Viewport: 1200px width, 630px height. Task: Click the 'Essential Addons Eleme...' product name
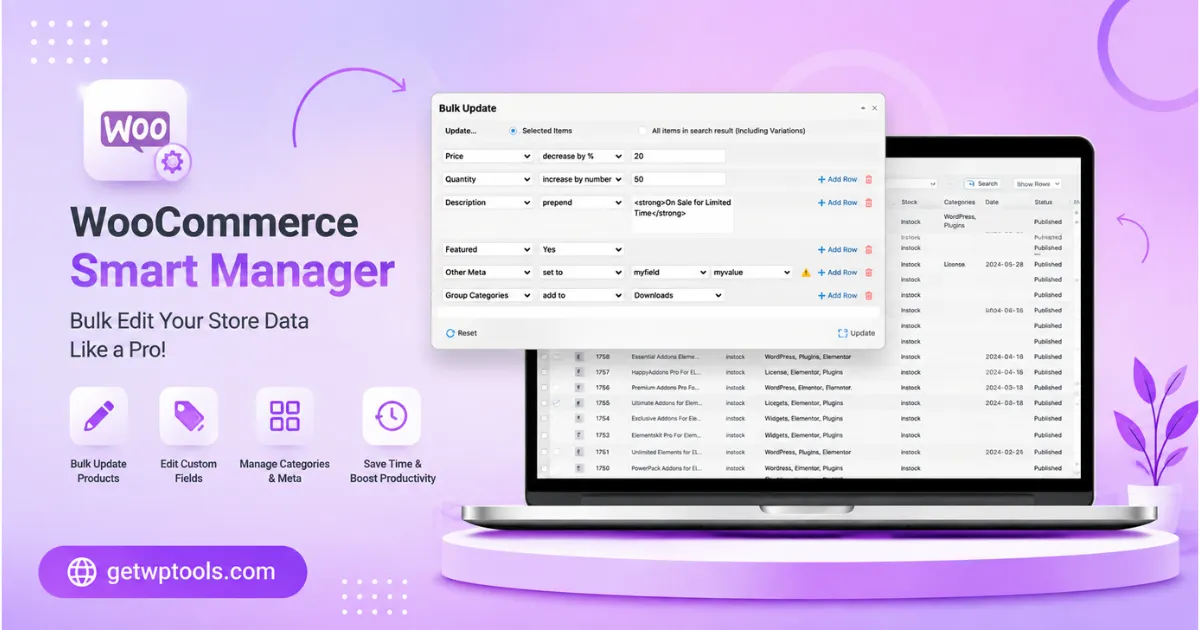point(665,357)
